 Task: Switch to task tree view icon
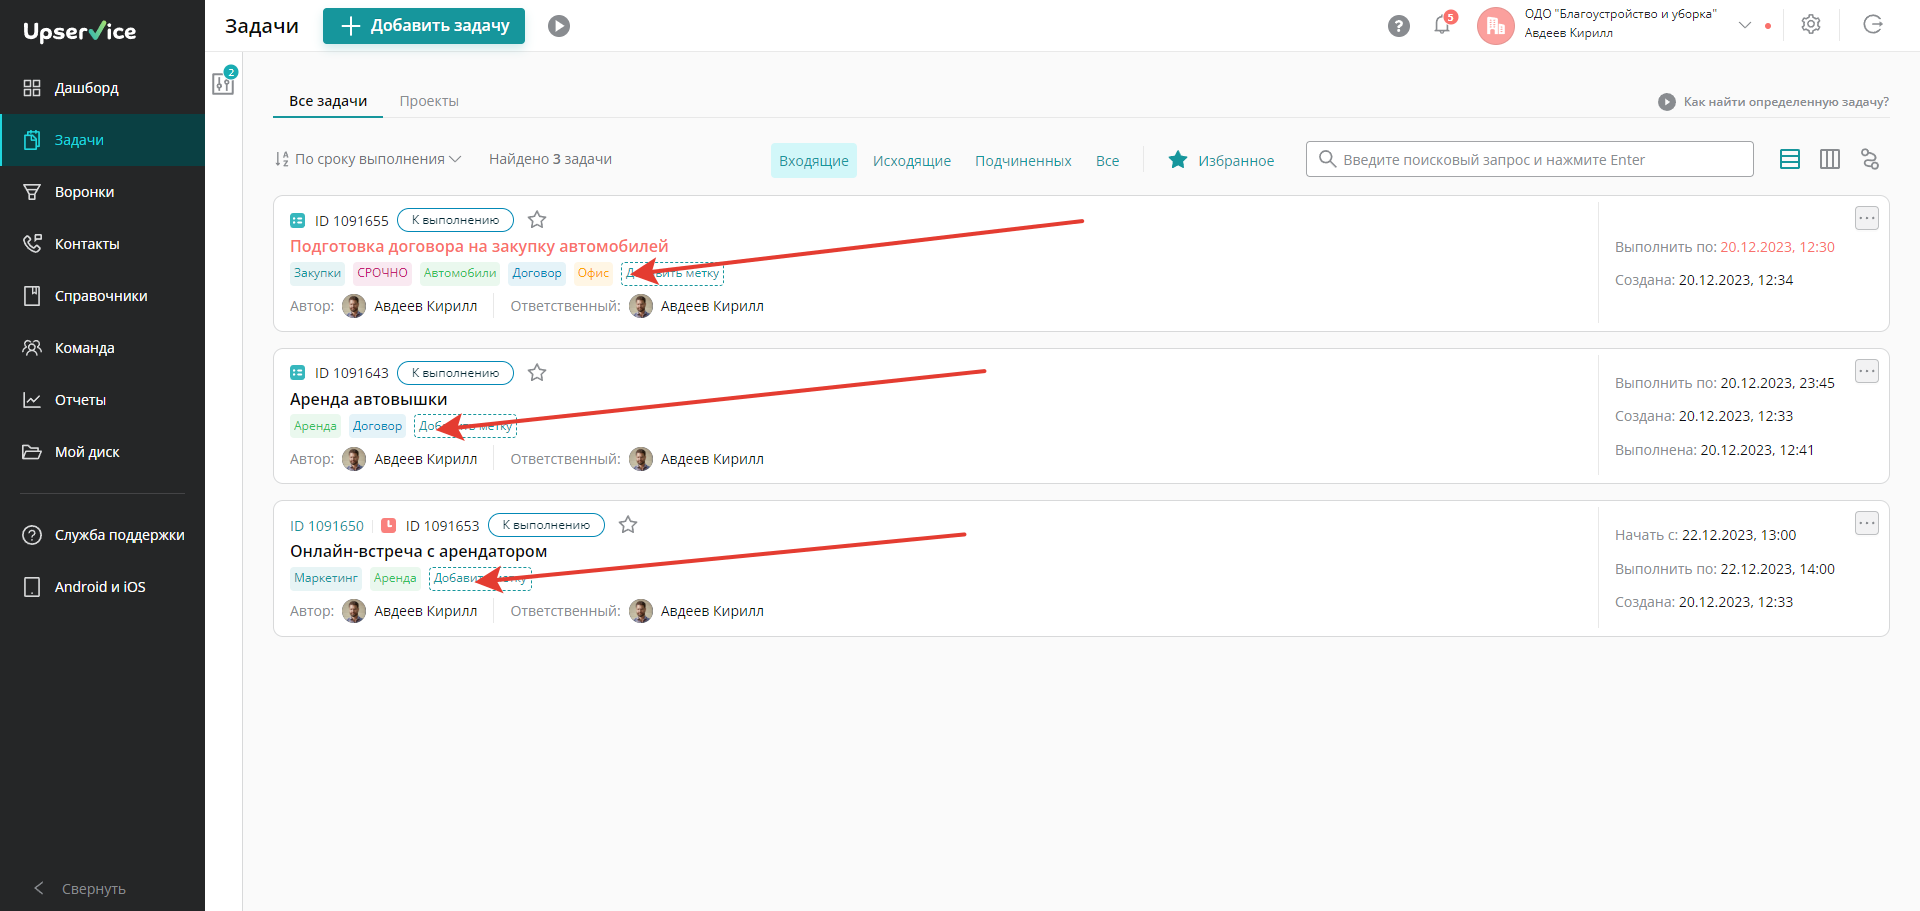1870,159
